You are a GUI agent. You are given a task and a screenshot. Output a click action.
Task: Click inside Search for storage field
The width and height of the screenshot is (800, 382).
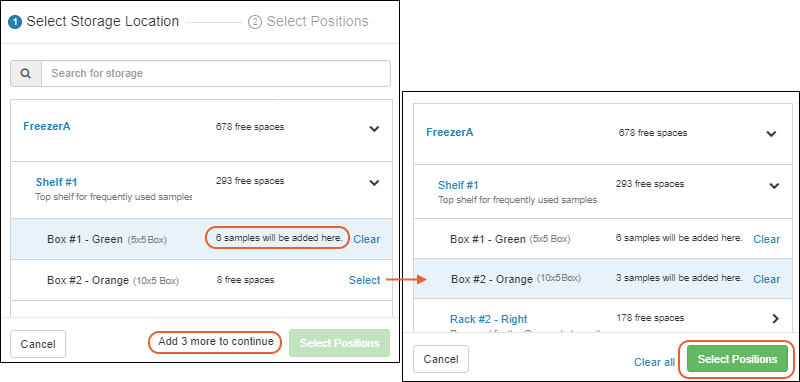coord(216,73)
